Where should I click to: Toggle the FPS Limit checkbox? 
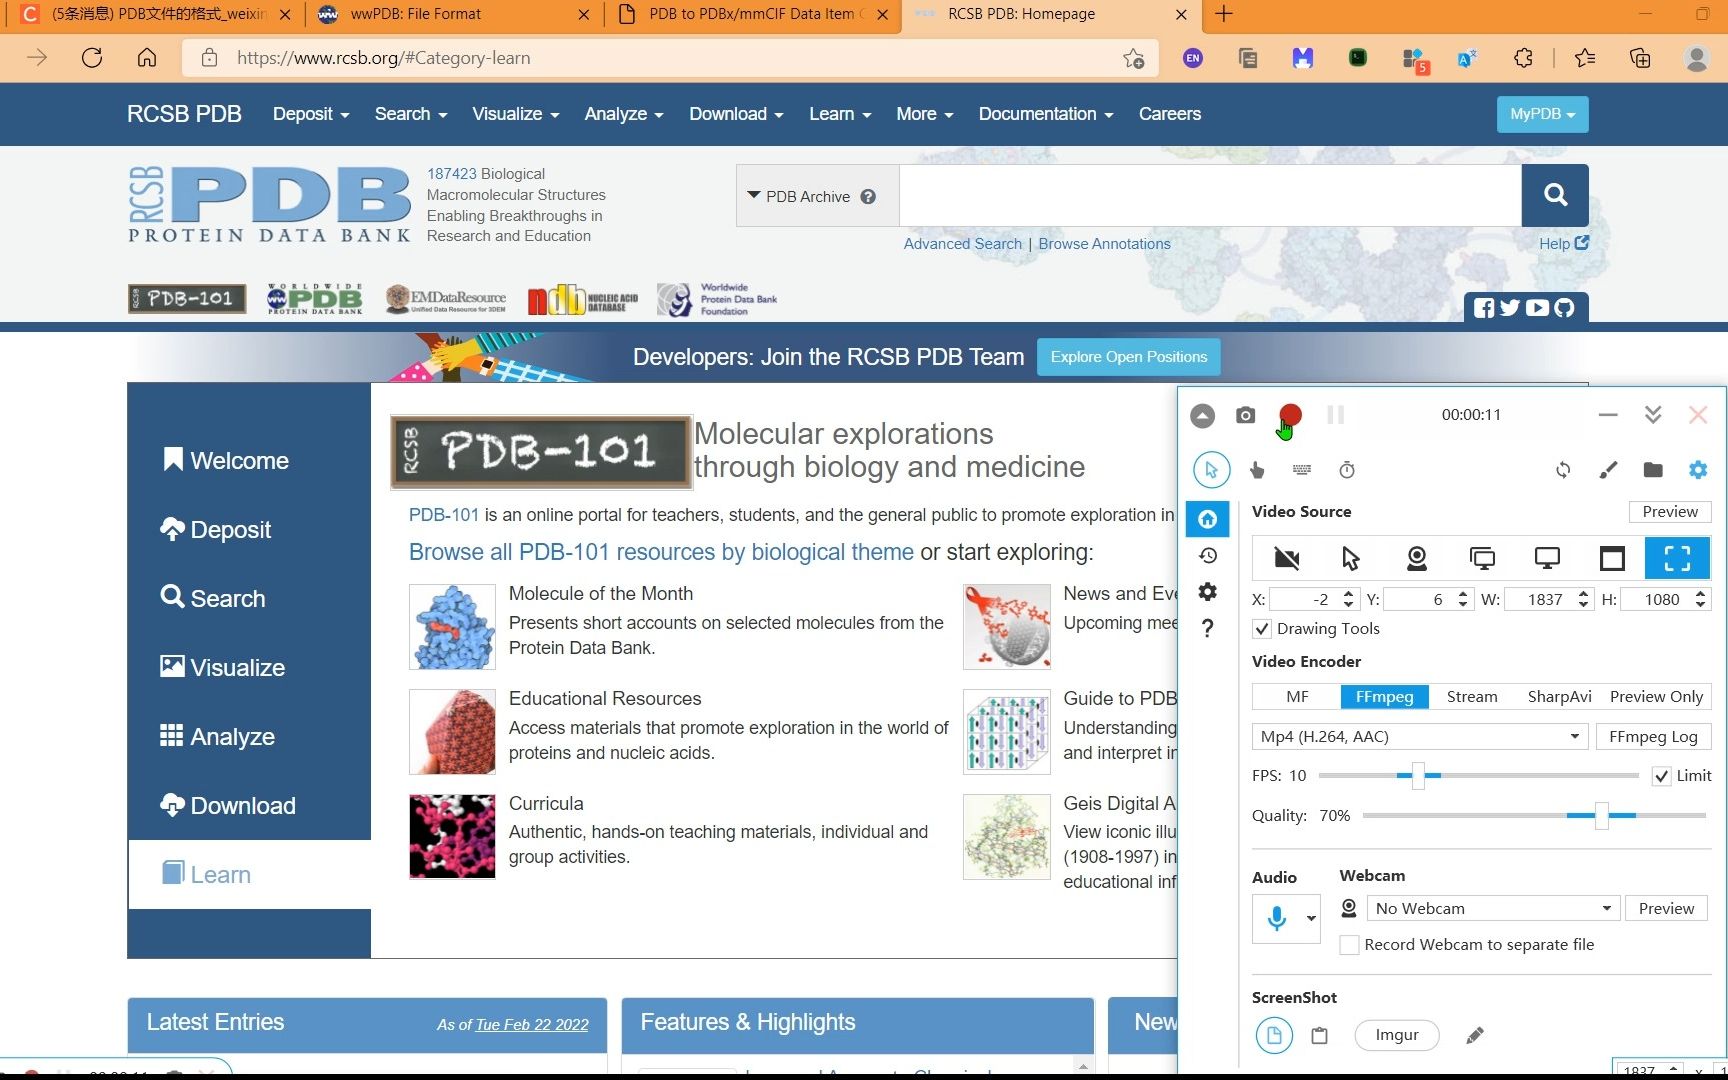[1661, 776]
